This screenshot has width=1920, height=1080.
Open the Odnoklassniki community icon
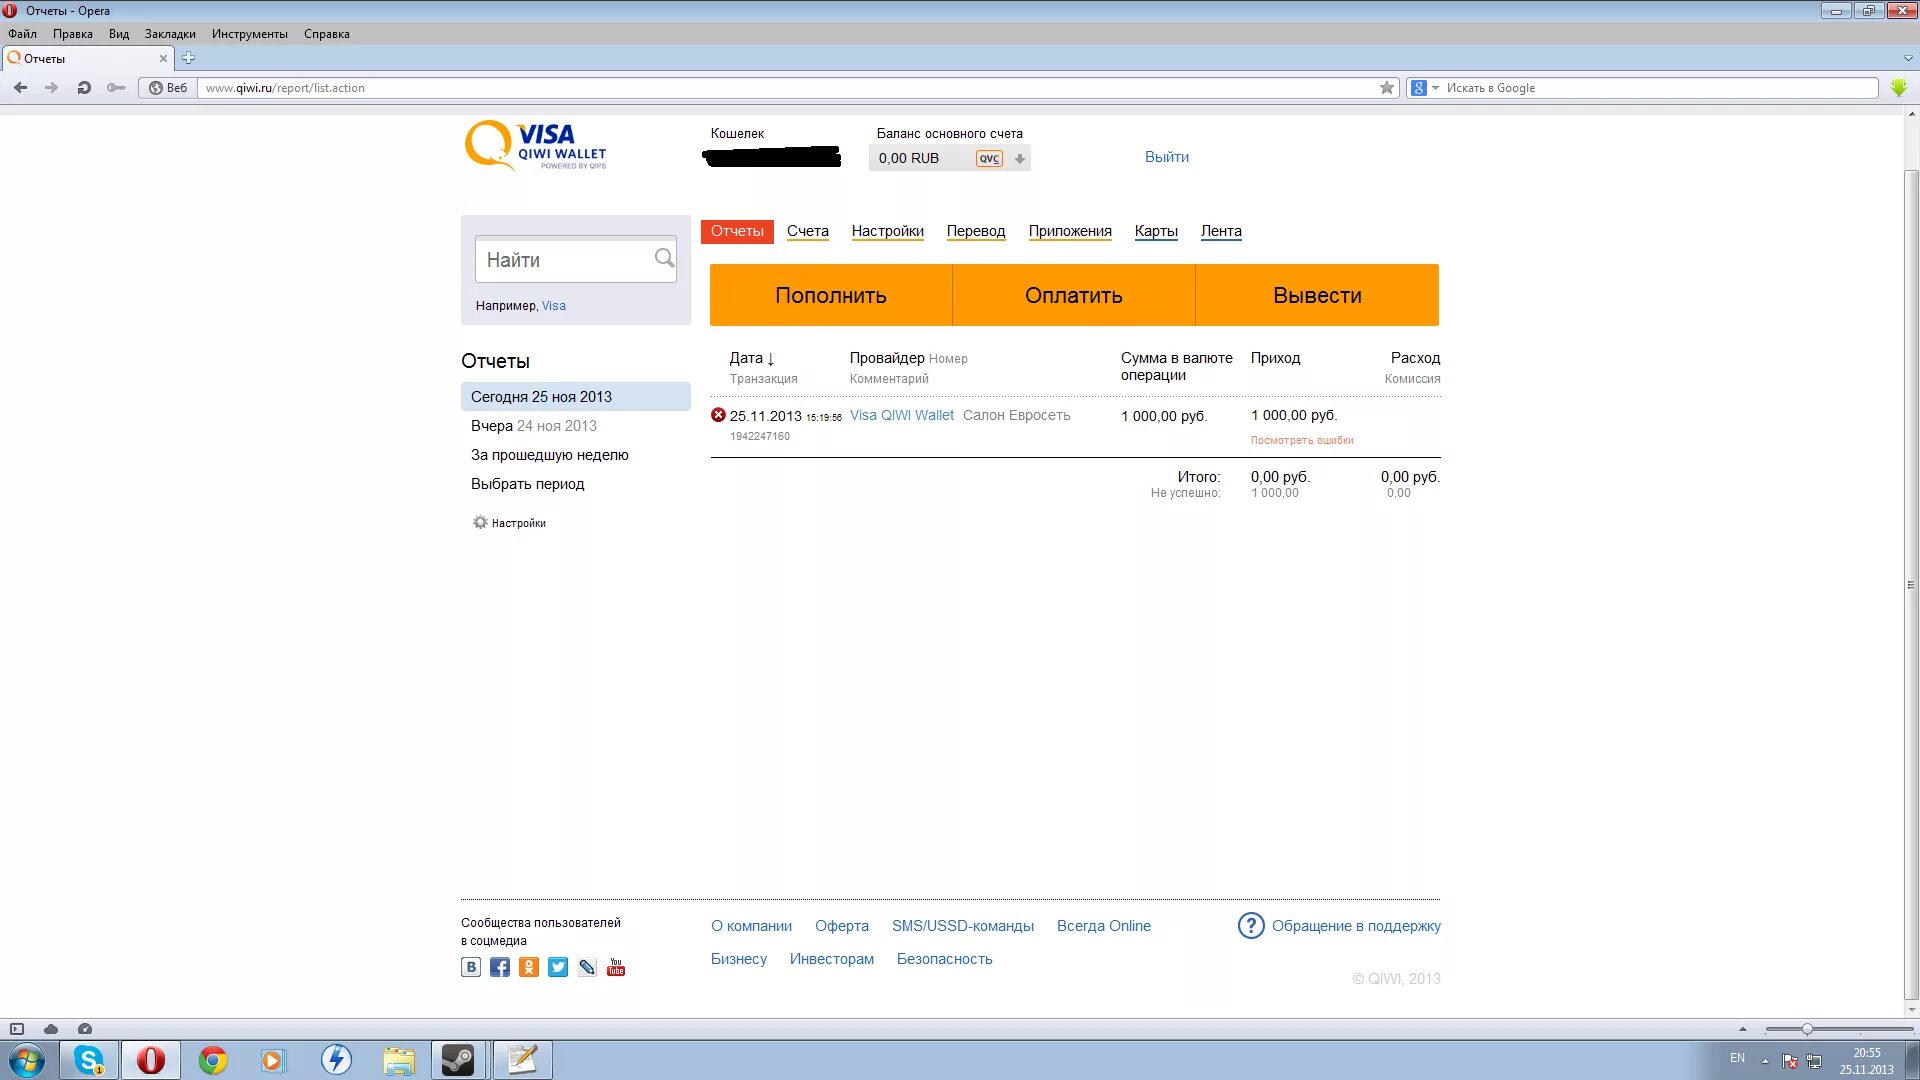click(x=529, y=967)
